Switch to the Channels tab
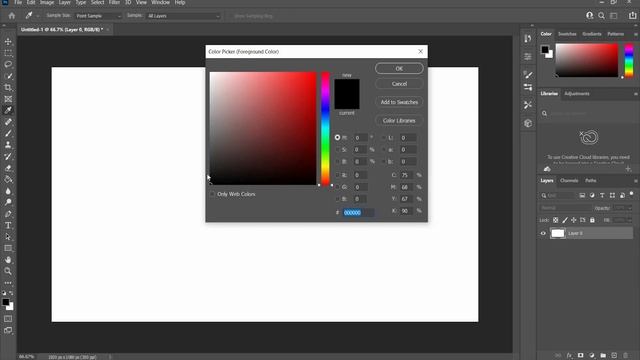This screenshot has width=640, height=360. [569, 180]
